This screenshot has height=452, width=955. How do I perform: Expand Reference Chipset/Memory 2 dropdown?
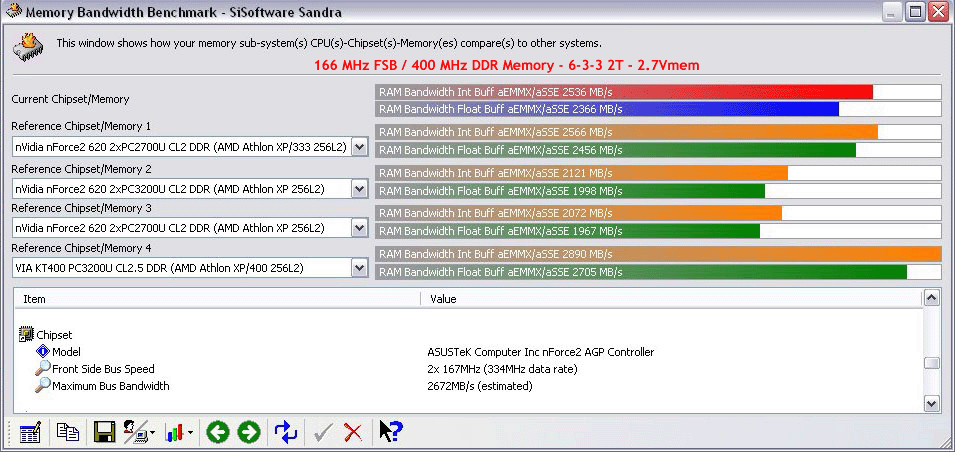click(360, 188)
